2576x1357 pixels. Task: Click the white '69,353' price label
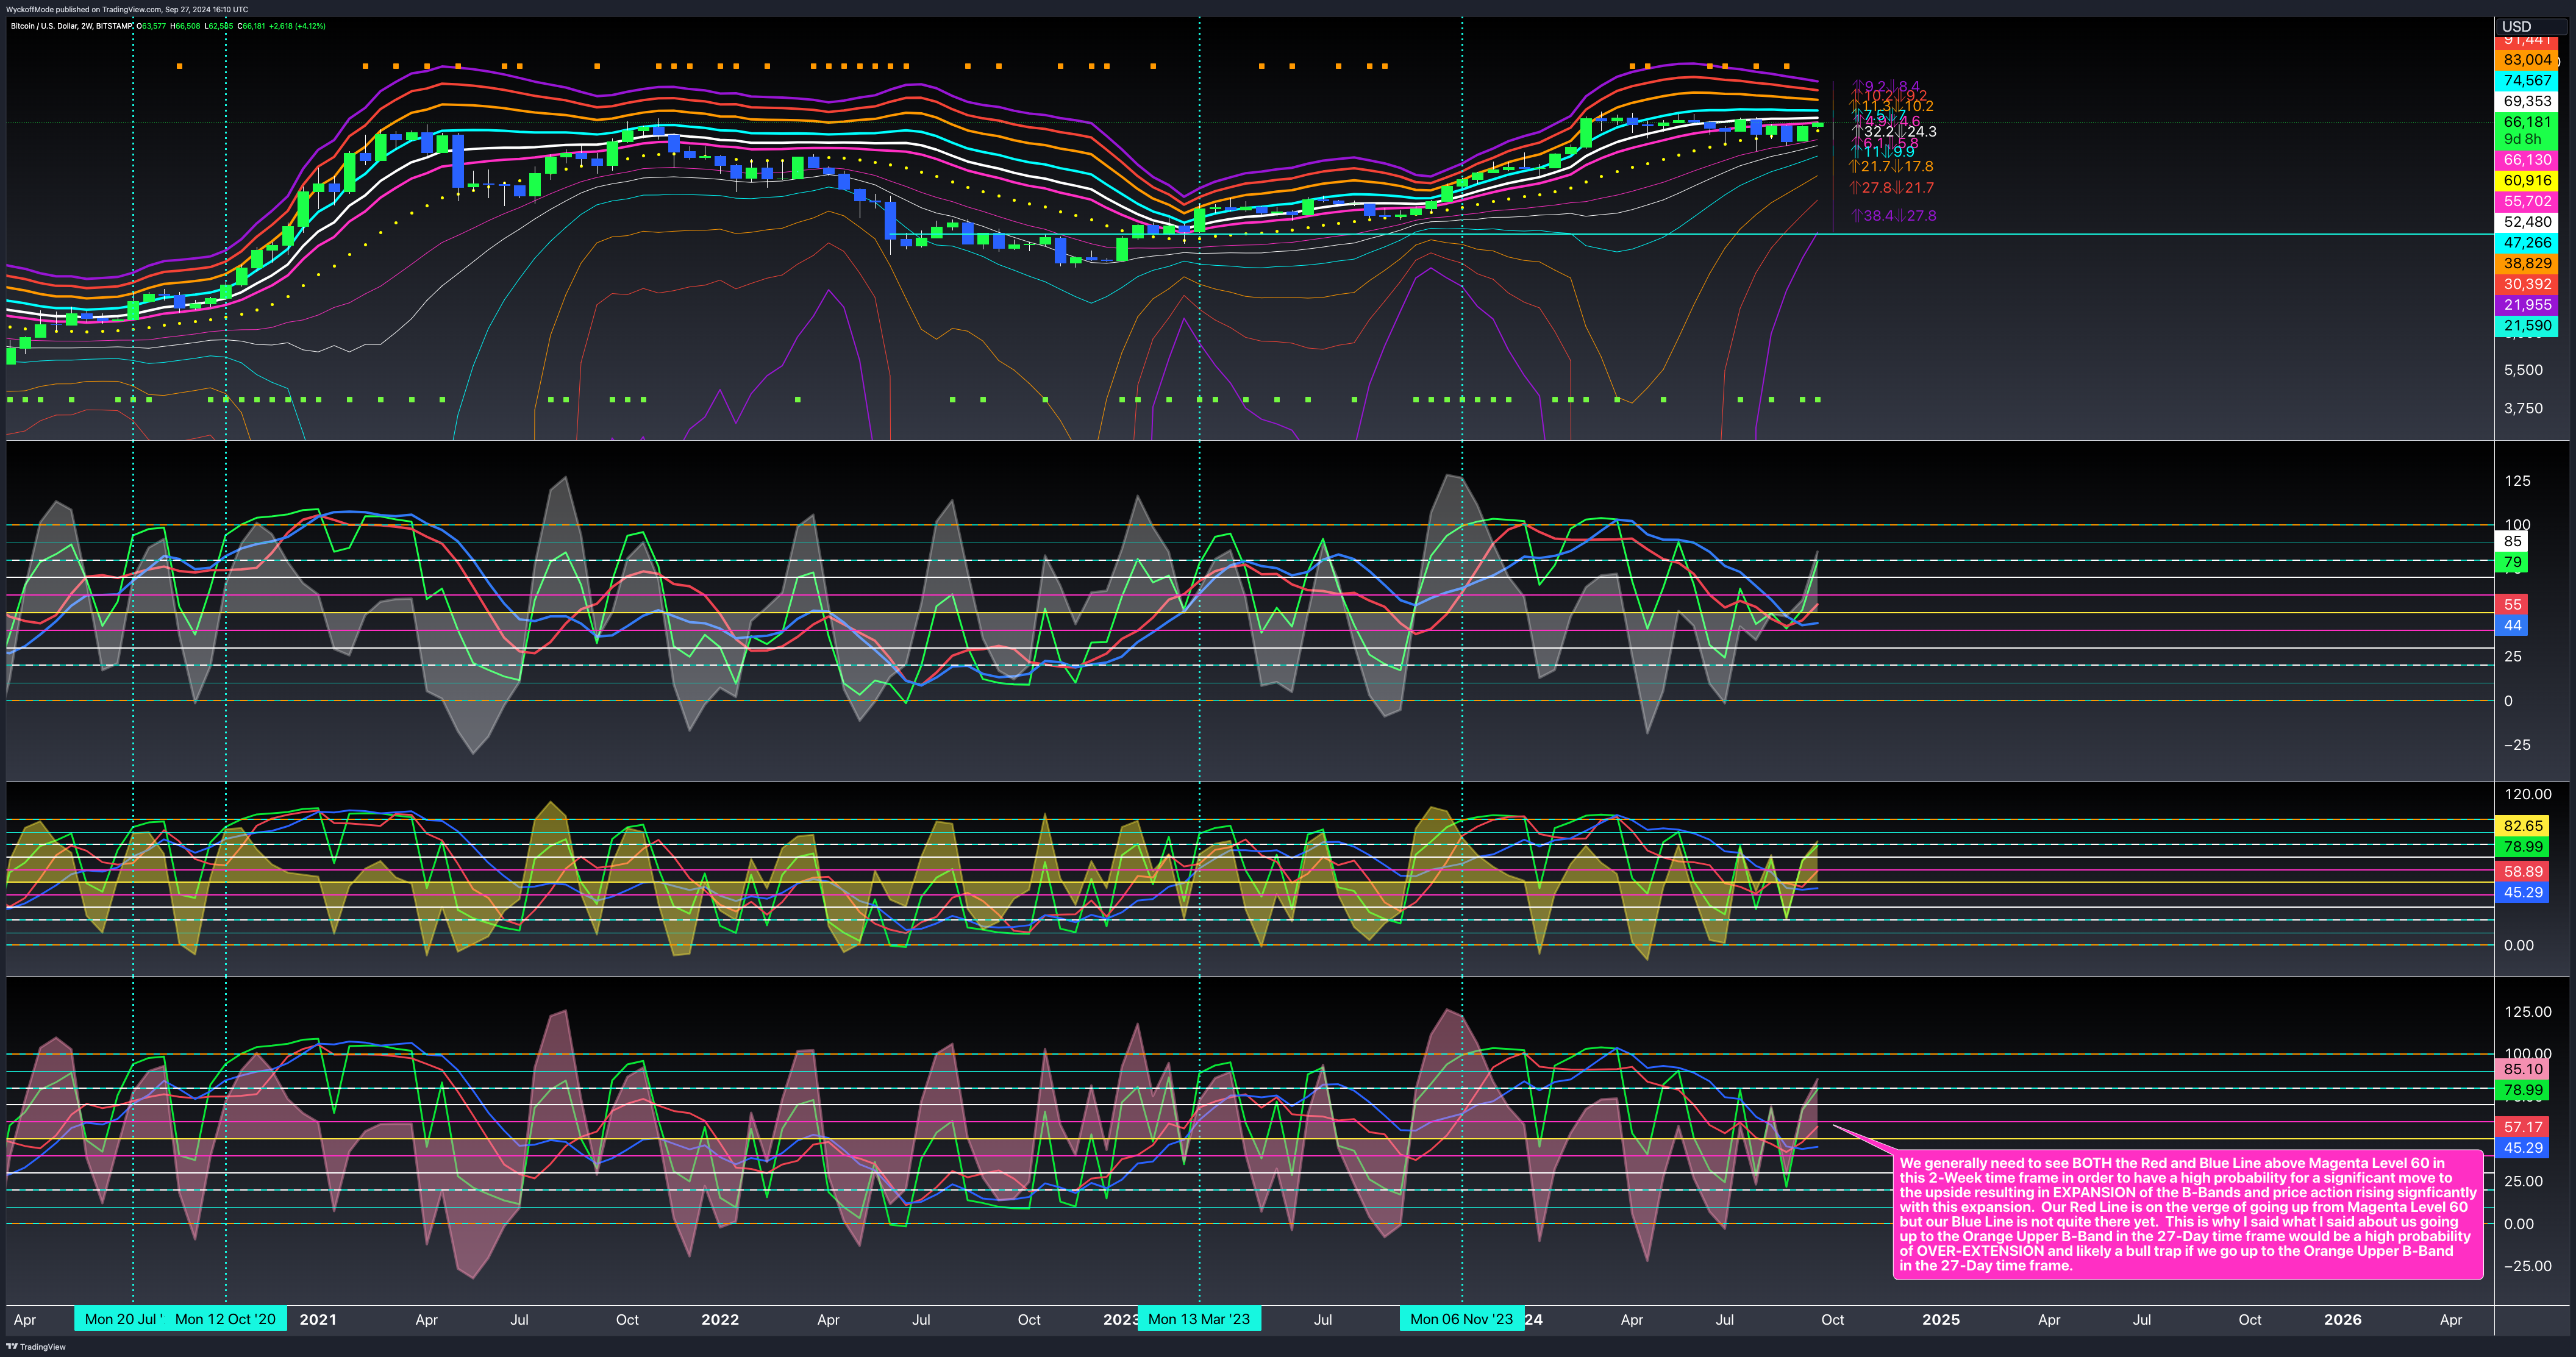[2527, 101]
